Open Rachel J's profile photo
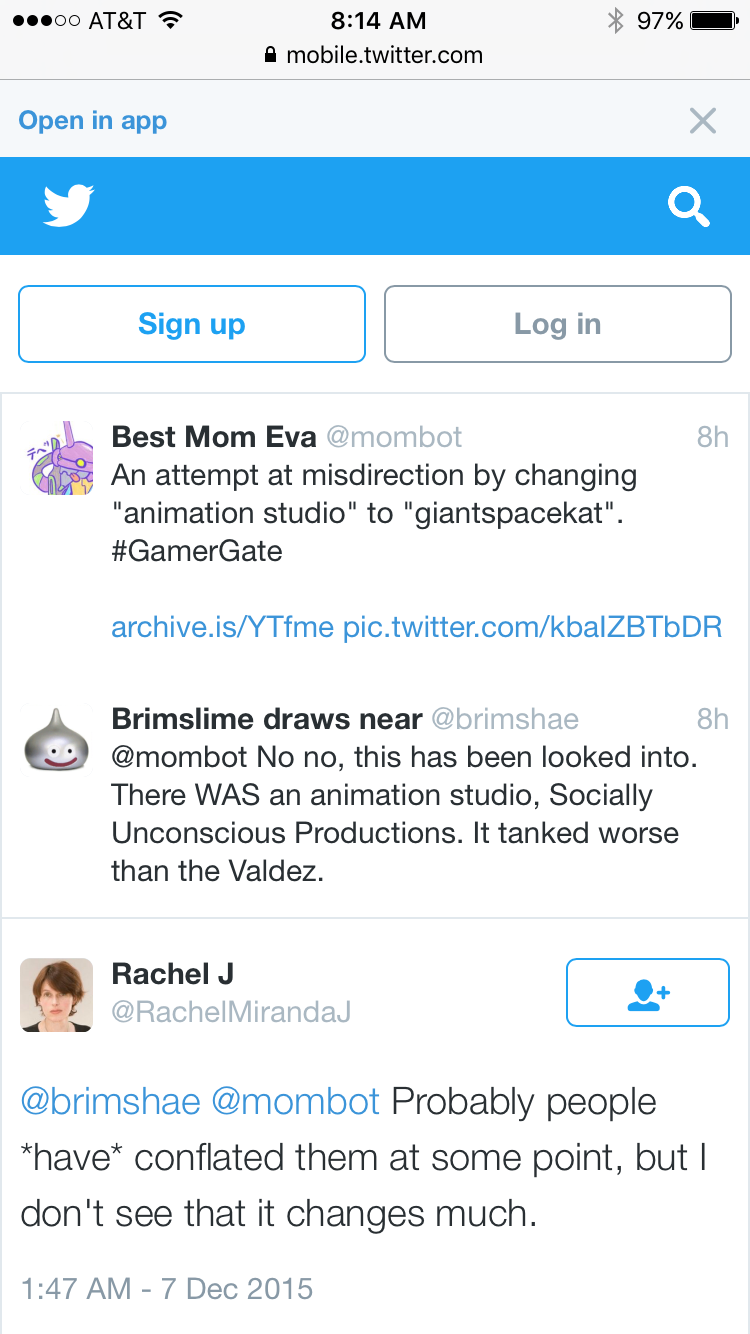The image size is (750, 1334). coord(57,995)
